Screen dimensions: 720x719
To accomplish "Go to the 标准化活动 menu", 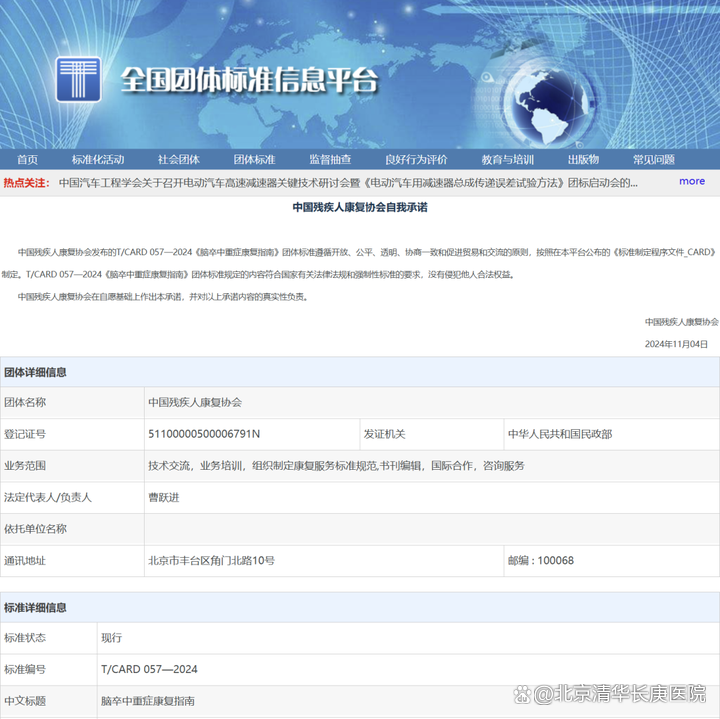I will (98, 160).
